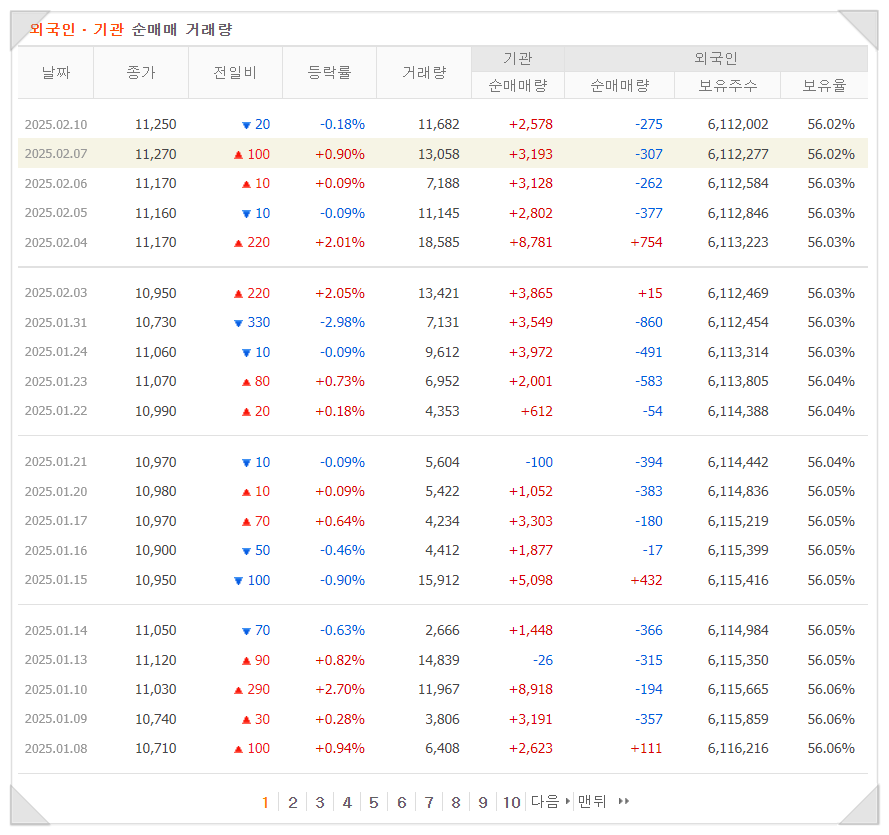Click the double-arrow icon after 맨뒤
The image size is (889, 835).
coord(624,801)
